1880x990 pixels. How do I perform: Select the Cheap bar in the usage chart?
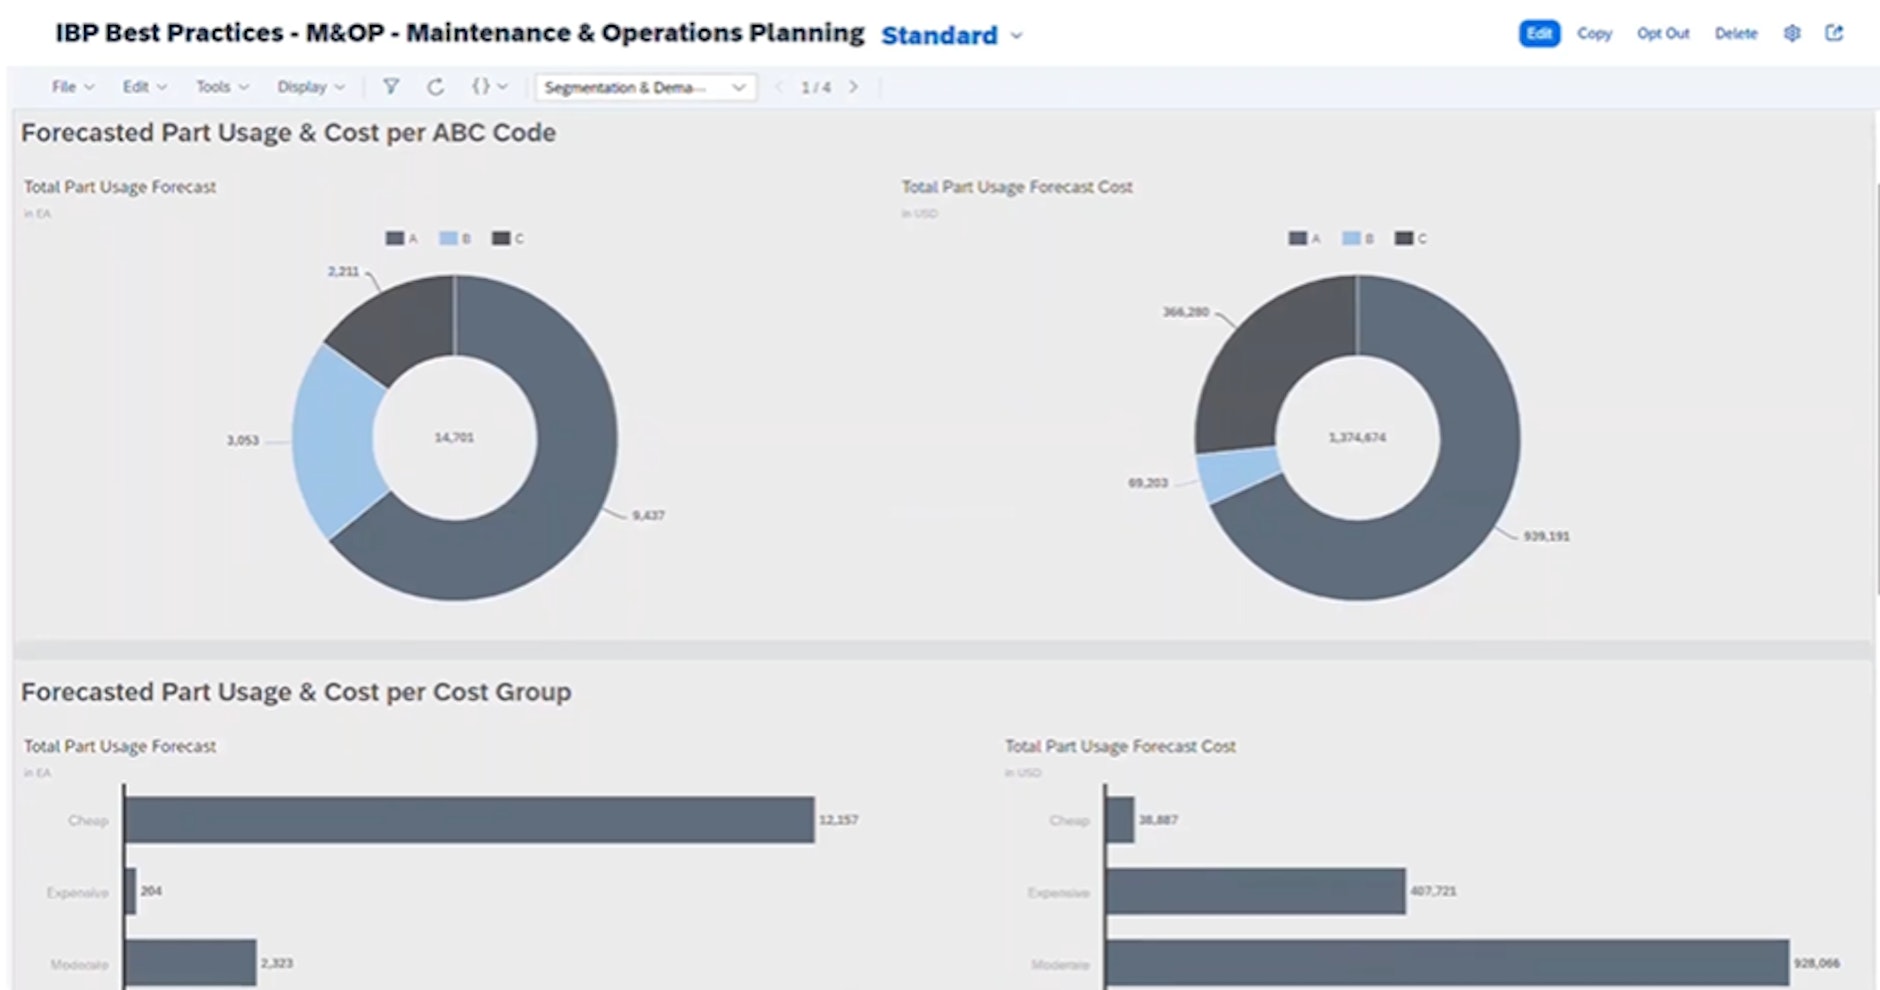pos(470,820)
